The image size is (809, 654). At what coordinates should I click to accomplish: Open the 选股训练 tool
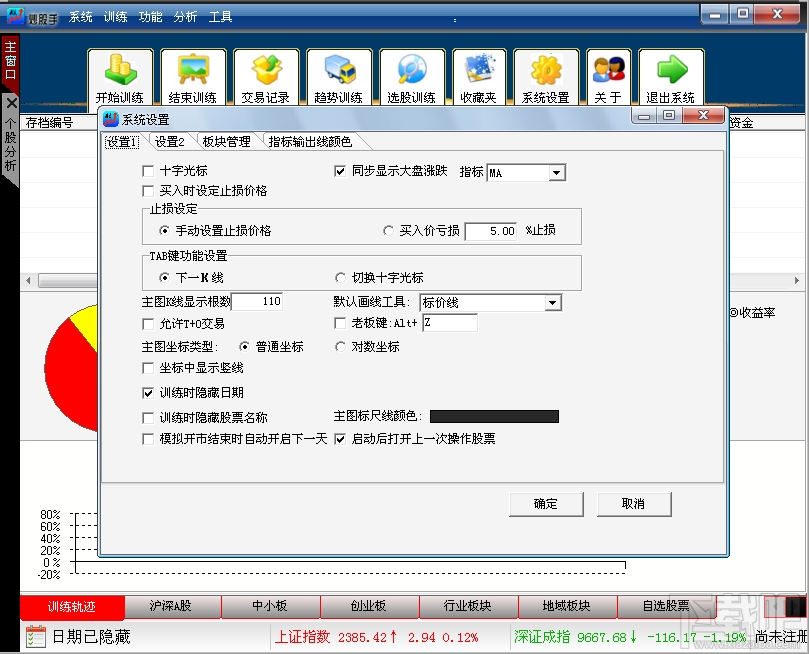[412, 75]
